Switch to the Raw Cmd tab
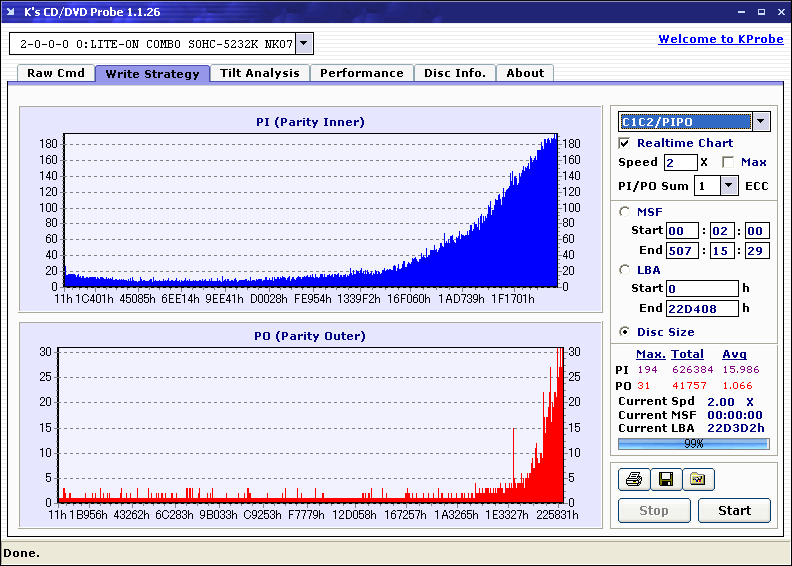Viewport: 792px width, 566px height. [x=56, y=73]
